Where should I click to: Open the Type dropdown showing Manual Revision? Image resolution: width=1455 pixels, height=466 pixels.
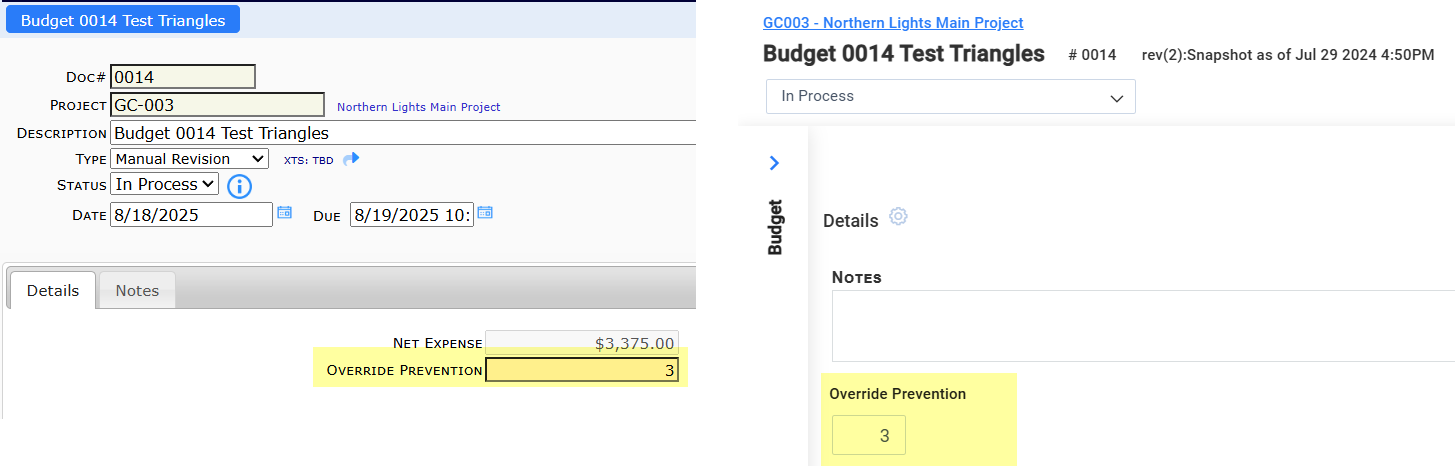click(x=189, y=159)
